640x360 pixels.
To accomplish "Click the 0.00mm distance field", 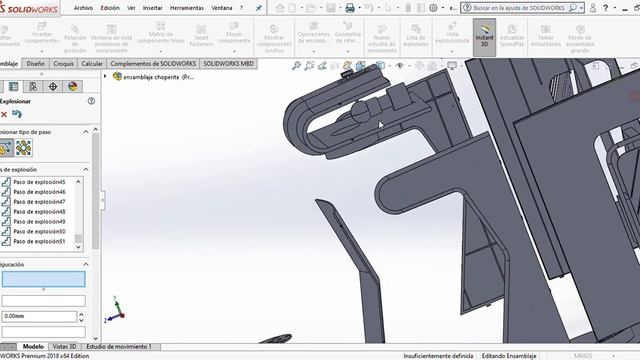I will [39, 316].
